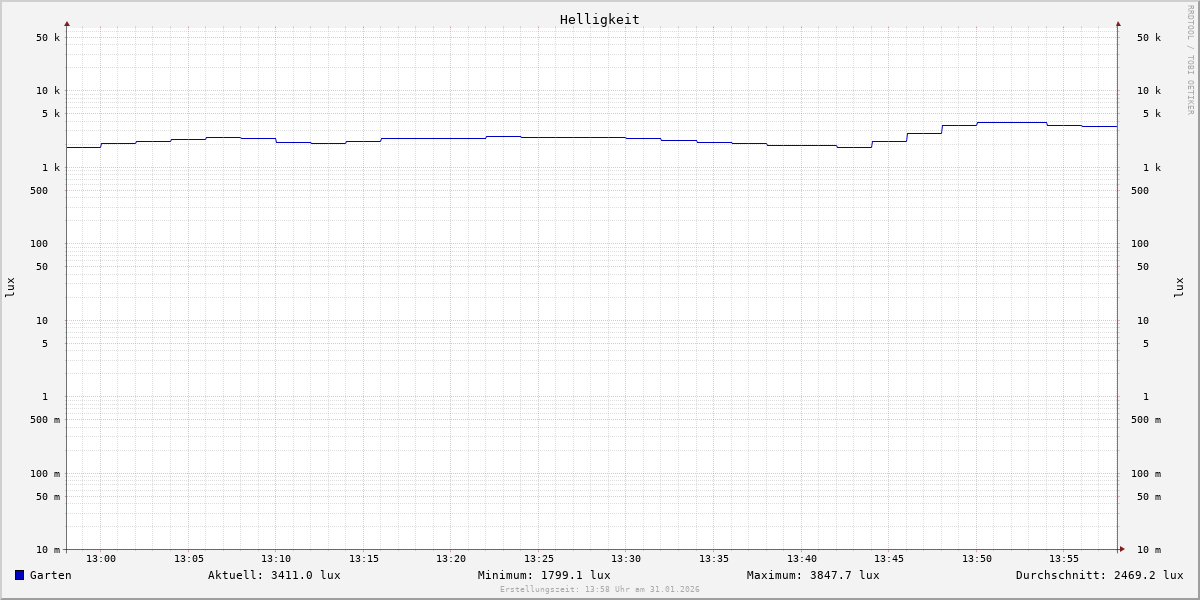Click the 10 m label on right axis

click(1149, 550)
